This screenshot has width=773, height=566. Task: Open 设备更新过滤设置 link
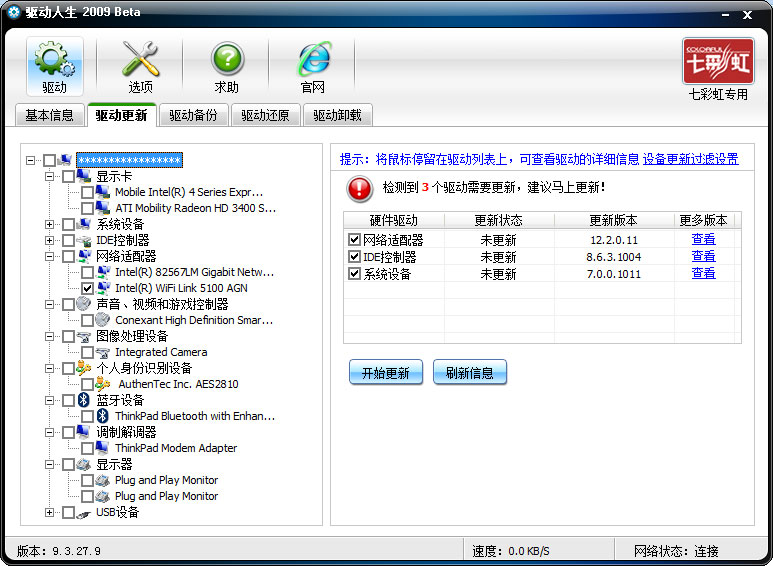(691, 159)
